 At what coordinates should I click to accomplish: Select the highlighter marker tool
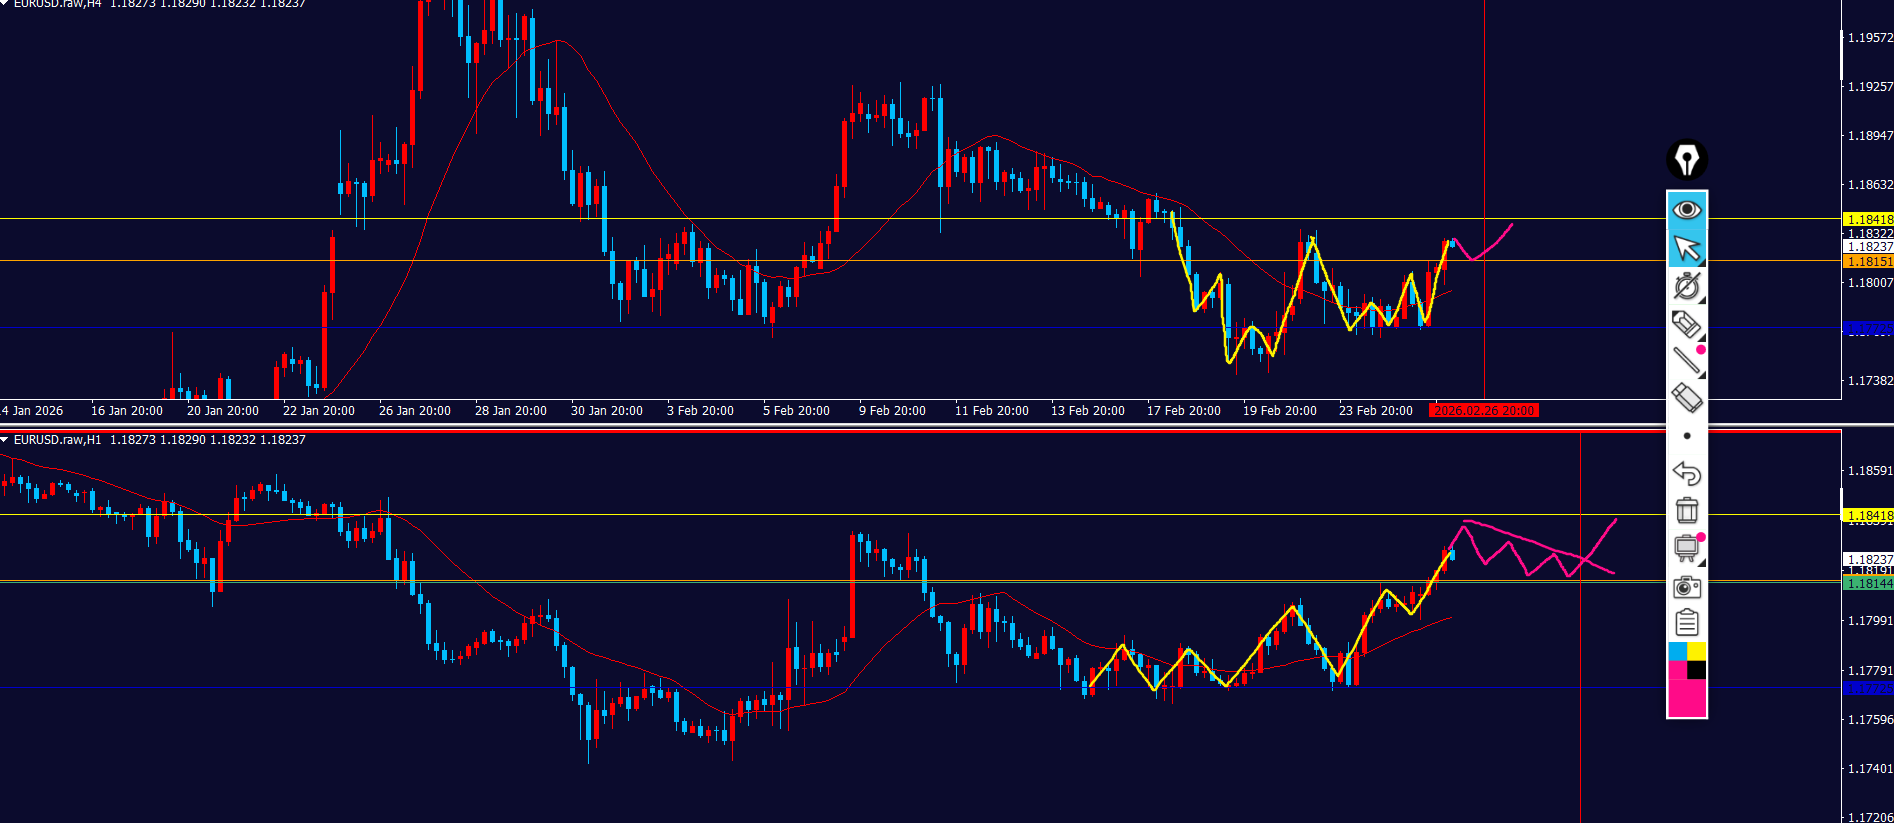1687,324
